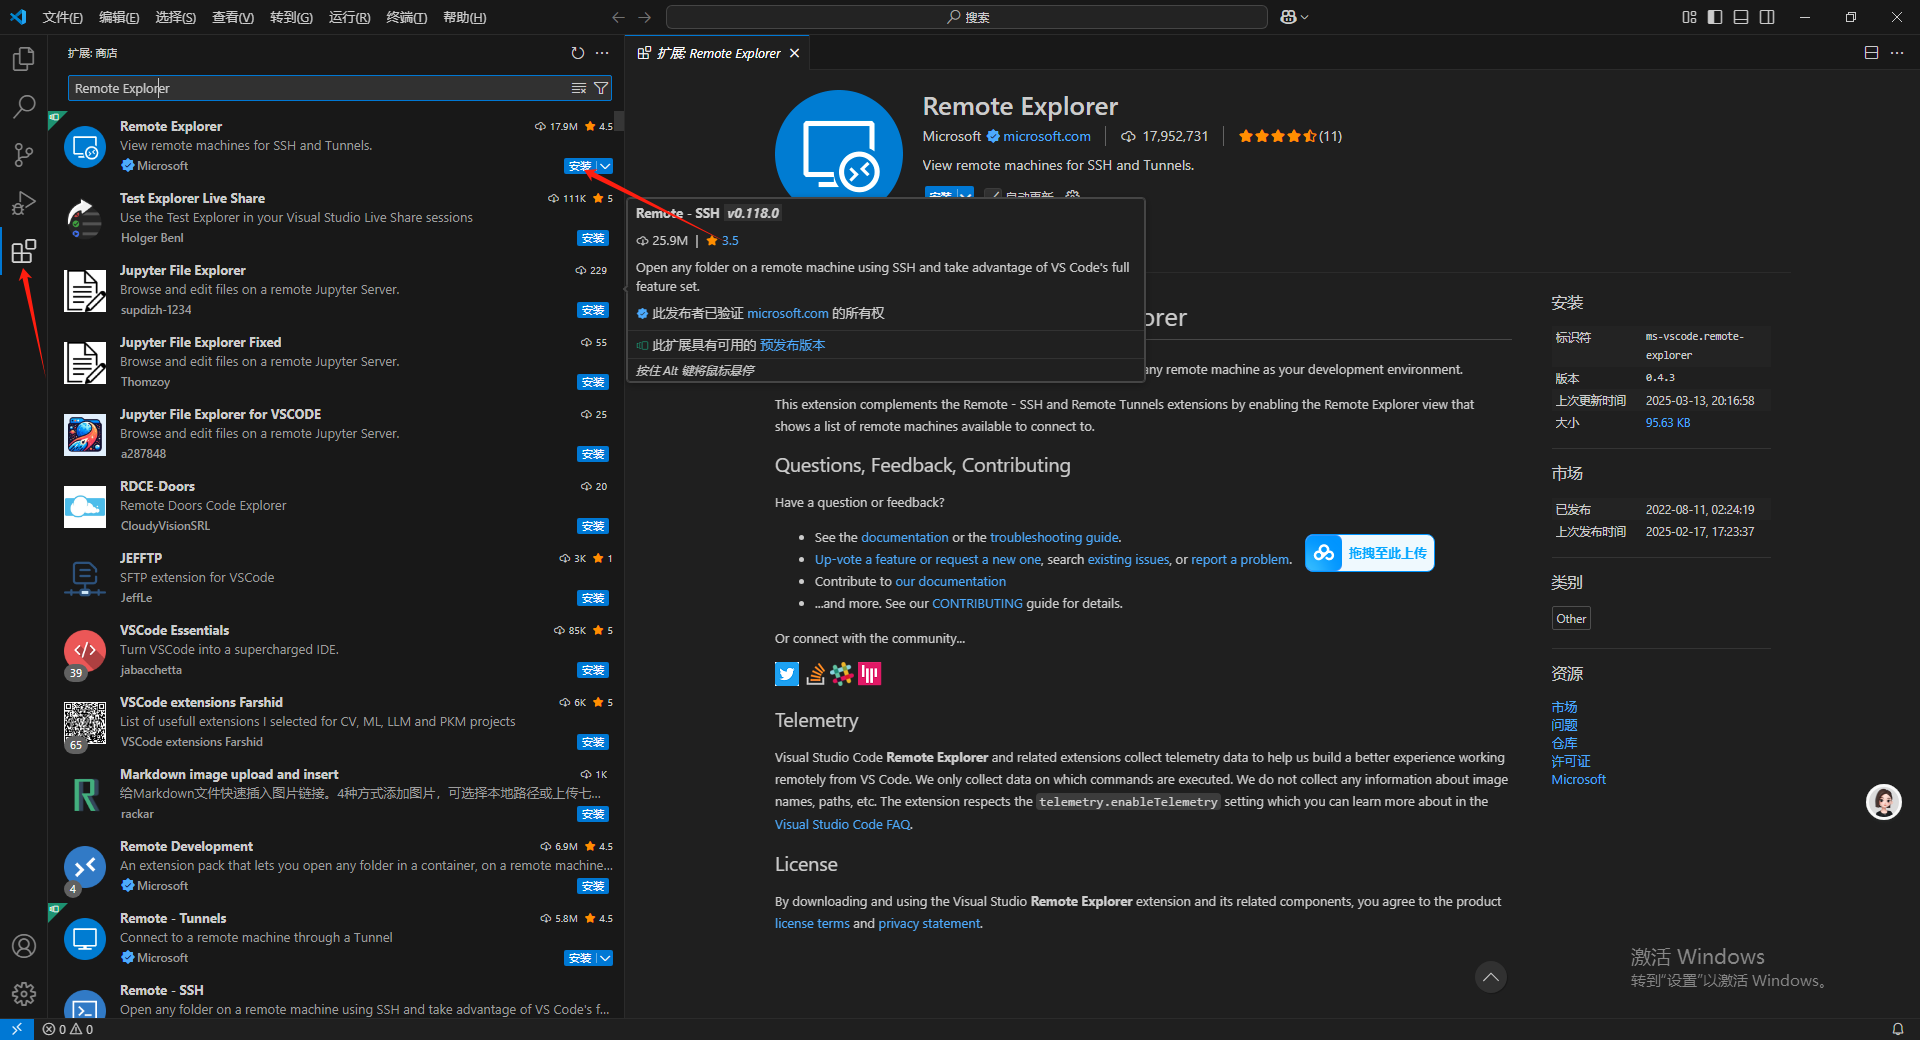
Task: Install VSCode Essentials extension
Action: [x=593, y=670]
